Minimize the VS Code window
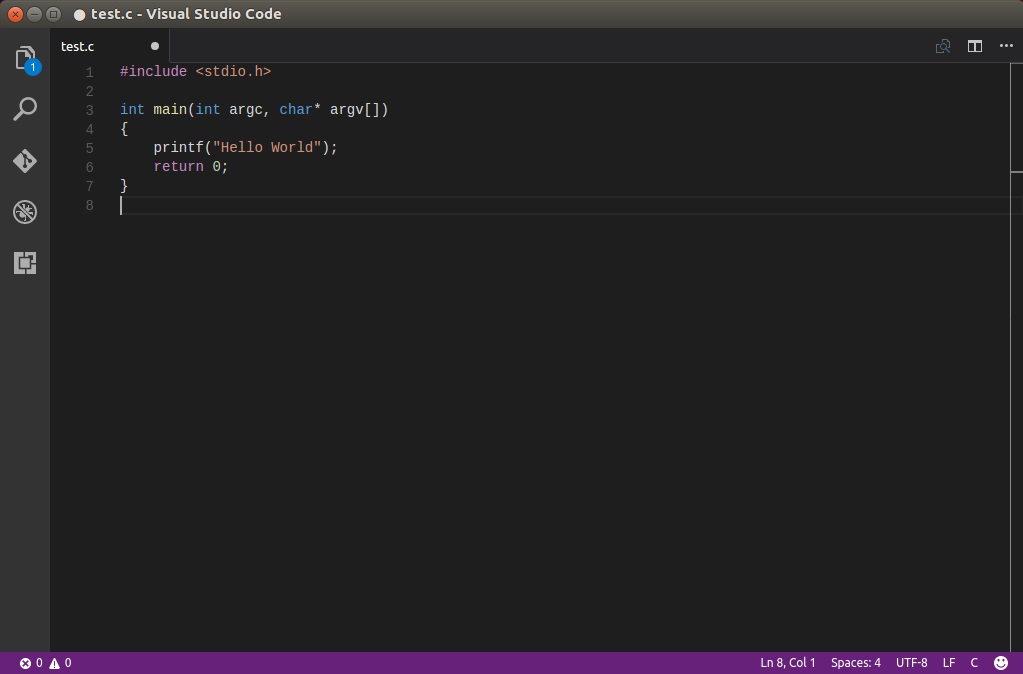The width and height of the screenshot is (1023, 674). tap(35, 14)
